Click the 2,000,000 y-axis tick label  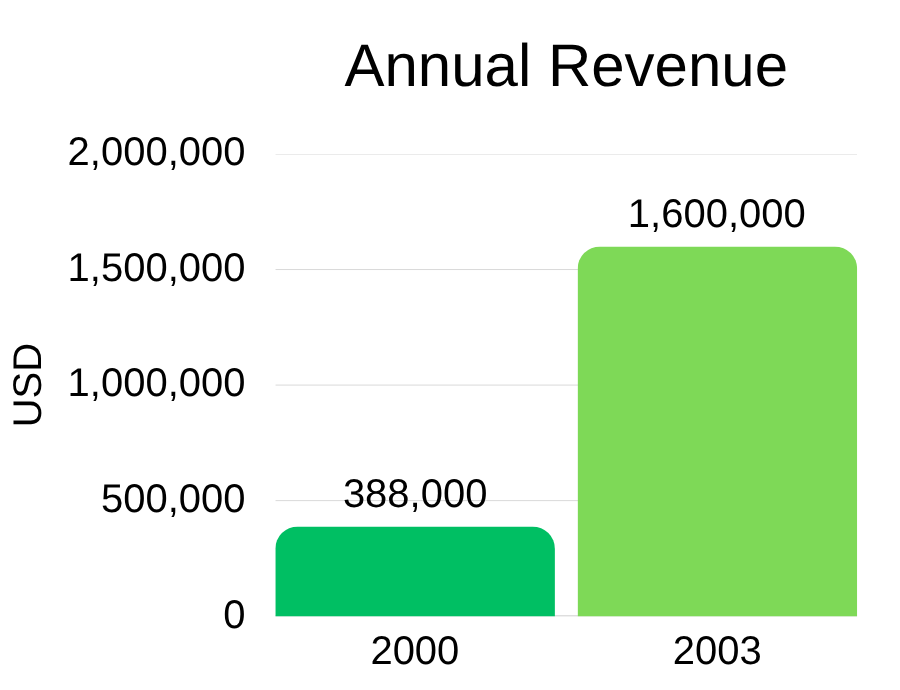(156, 153)
